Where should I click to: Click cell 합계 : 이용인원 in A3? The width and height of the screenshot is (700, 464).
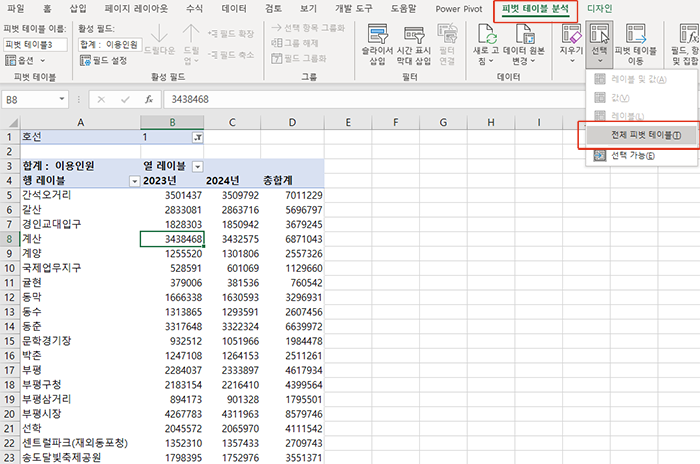click(80, 166)
